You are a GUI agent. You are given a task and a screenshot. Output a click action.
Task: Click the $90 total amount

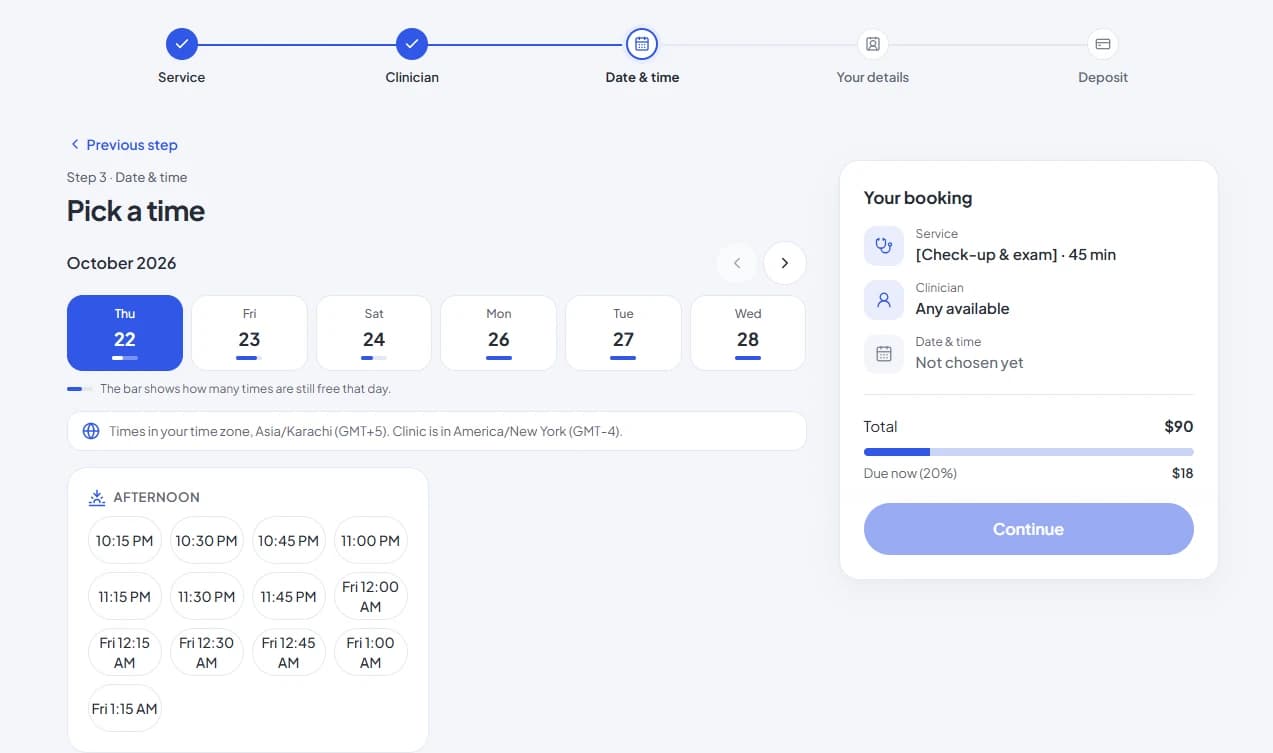pos(1179,427)
